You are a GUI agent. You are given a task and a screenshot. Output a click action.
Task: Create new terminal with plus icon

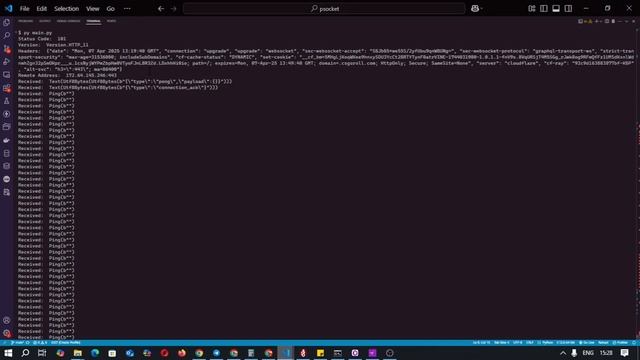596,21
